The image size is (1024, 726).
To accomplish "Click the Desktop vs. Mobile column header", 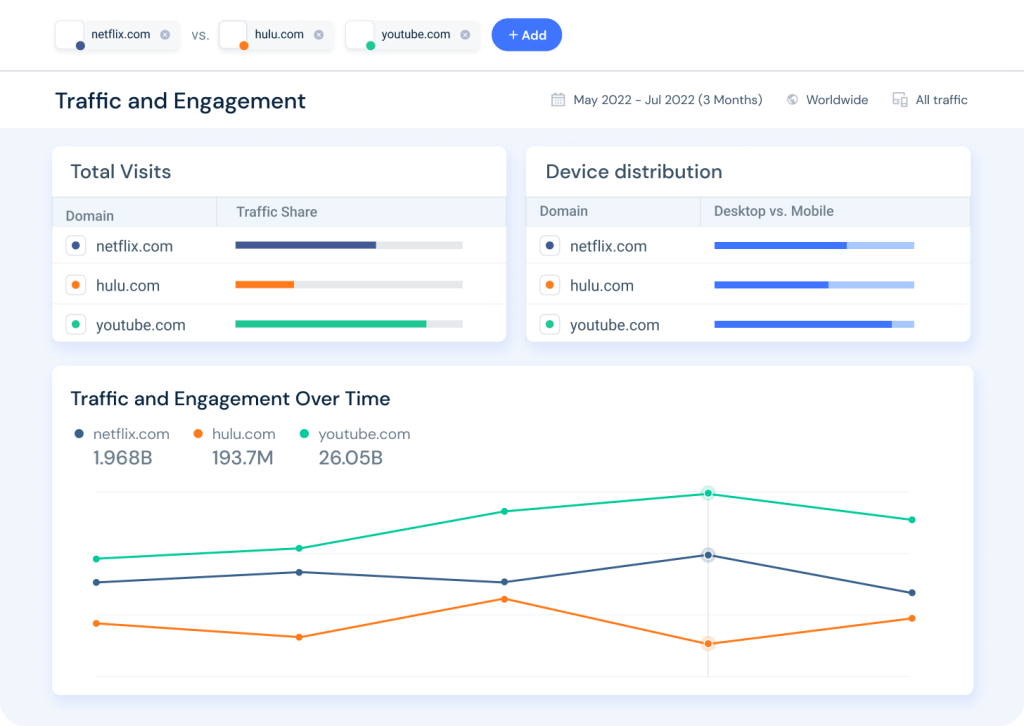I will [773, 212].
